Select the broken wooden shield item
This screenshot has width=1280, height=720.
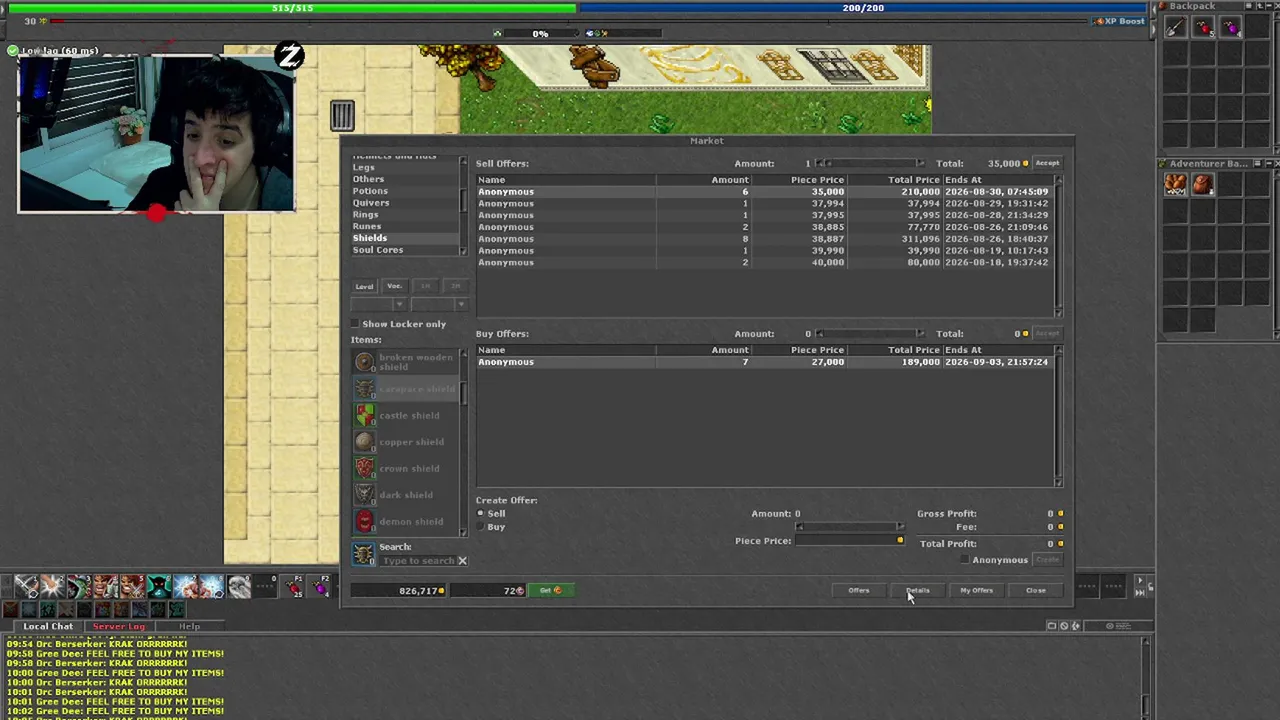[x=404, y=362]
